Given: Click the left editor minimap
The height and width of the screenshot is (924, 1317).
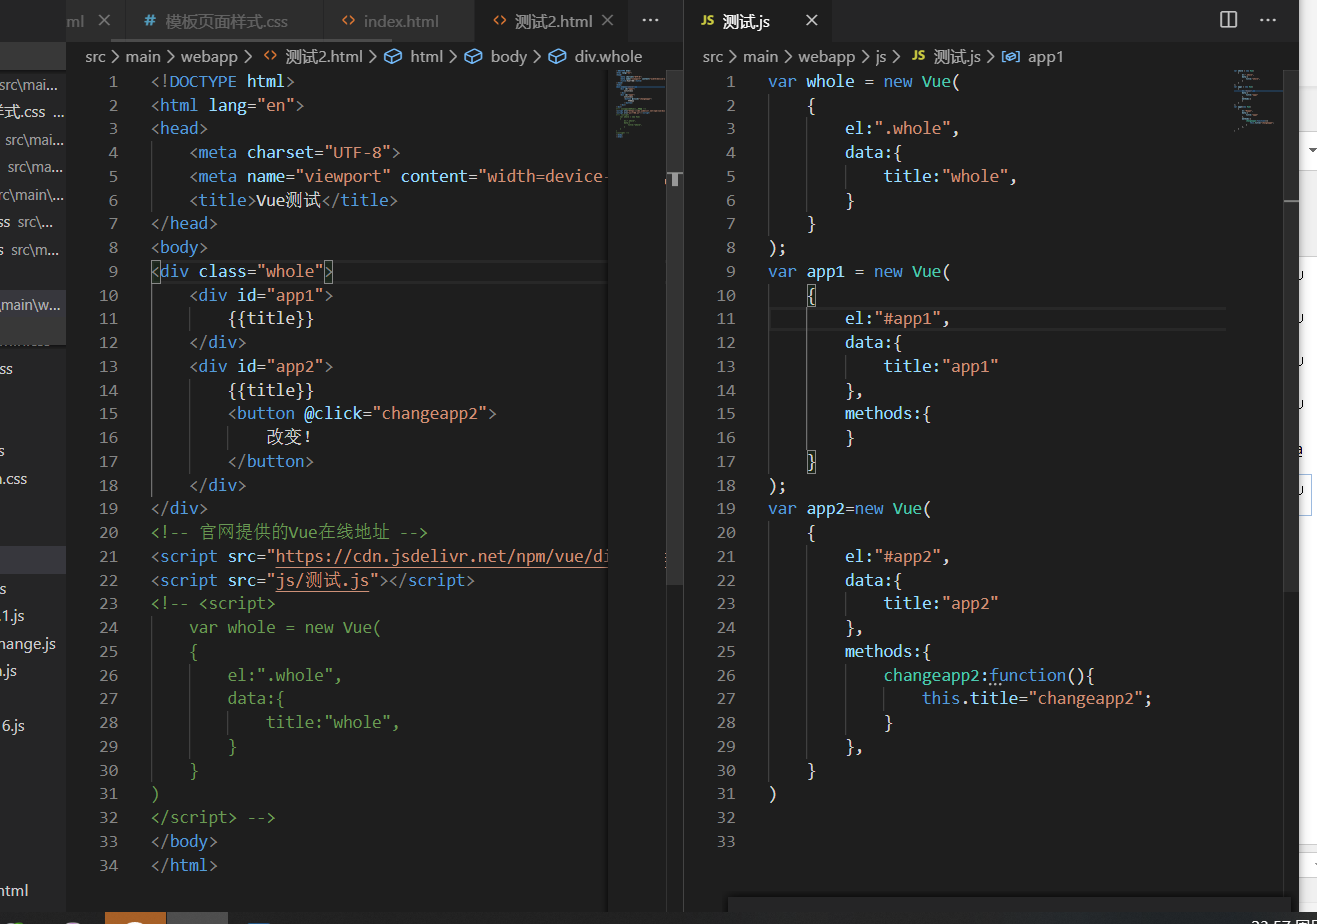Looking at the screenshot, I should (641, 105).
